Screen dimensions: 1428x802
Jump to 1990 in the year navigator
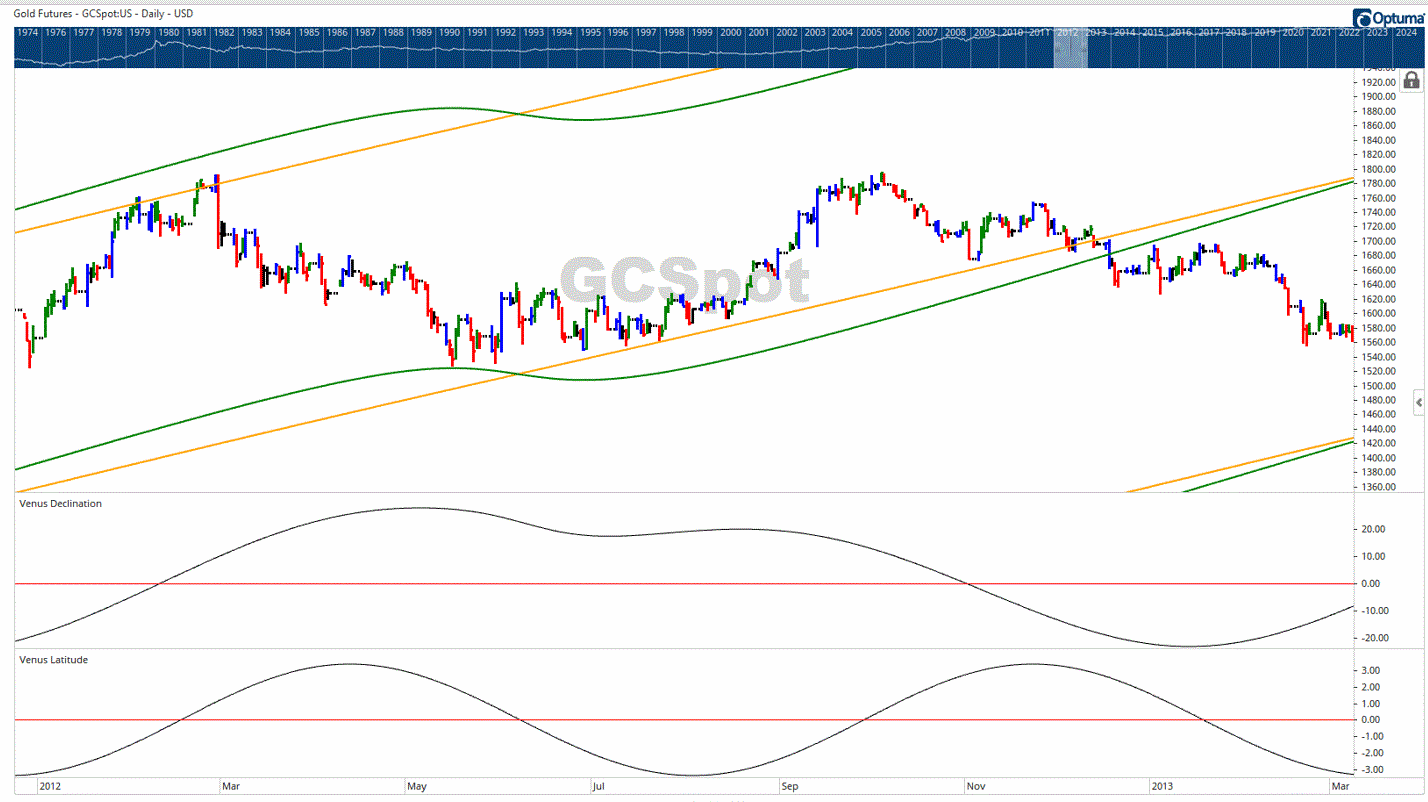coord(450,33)
